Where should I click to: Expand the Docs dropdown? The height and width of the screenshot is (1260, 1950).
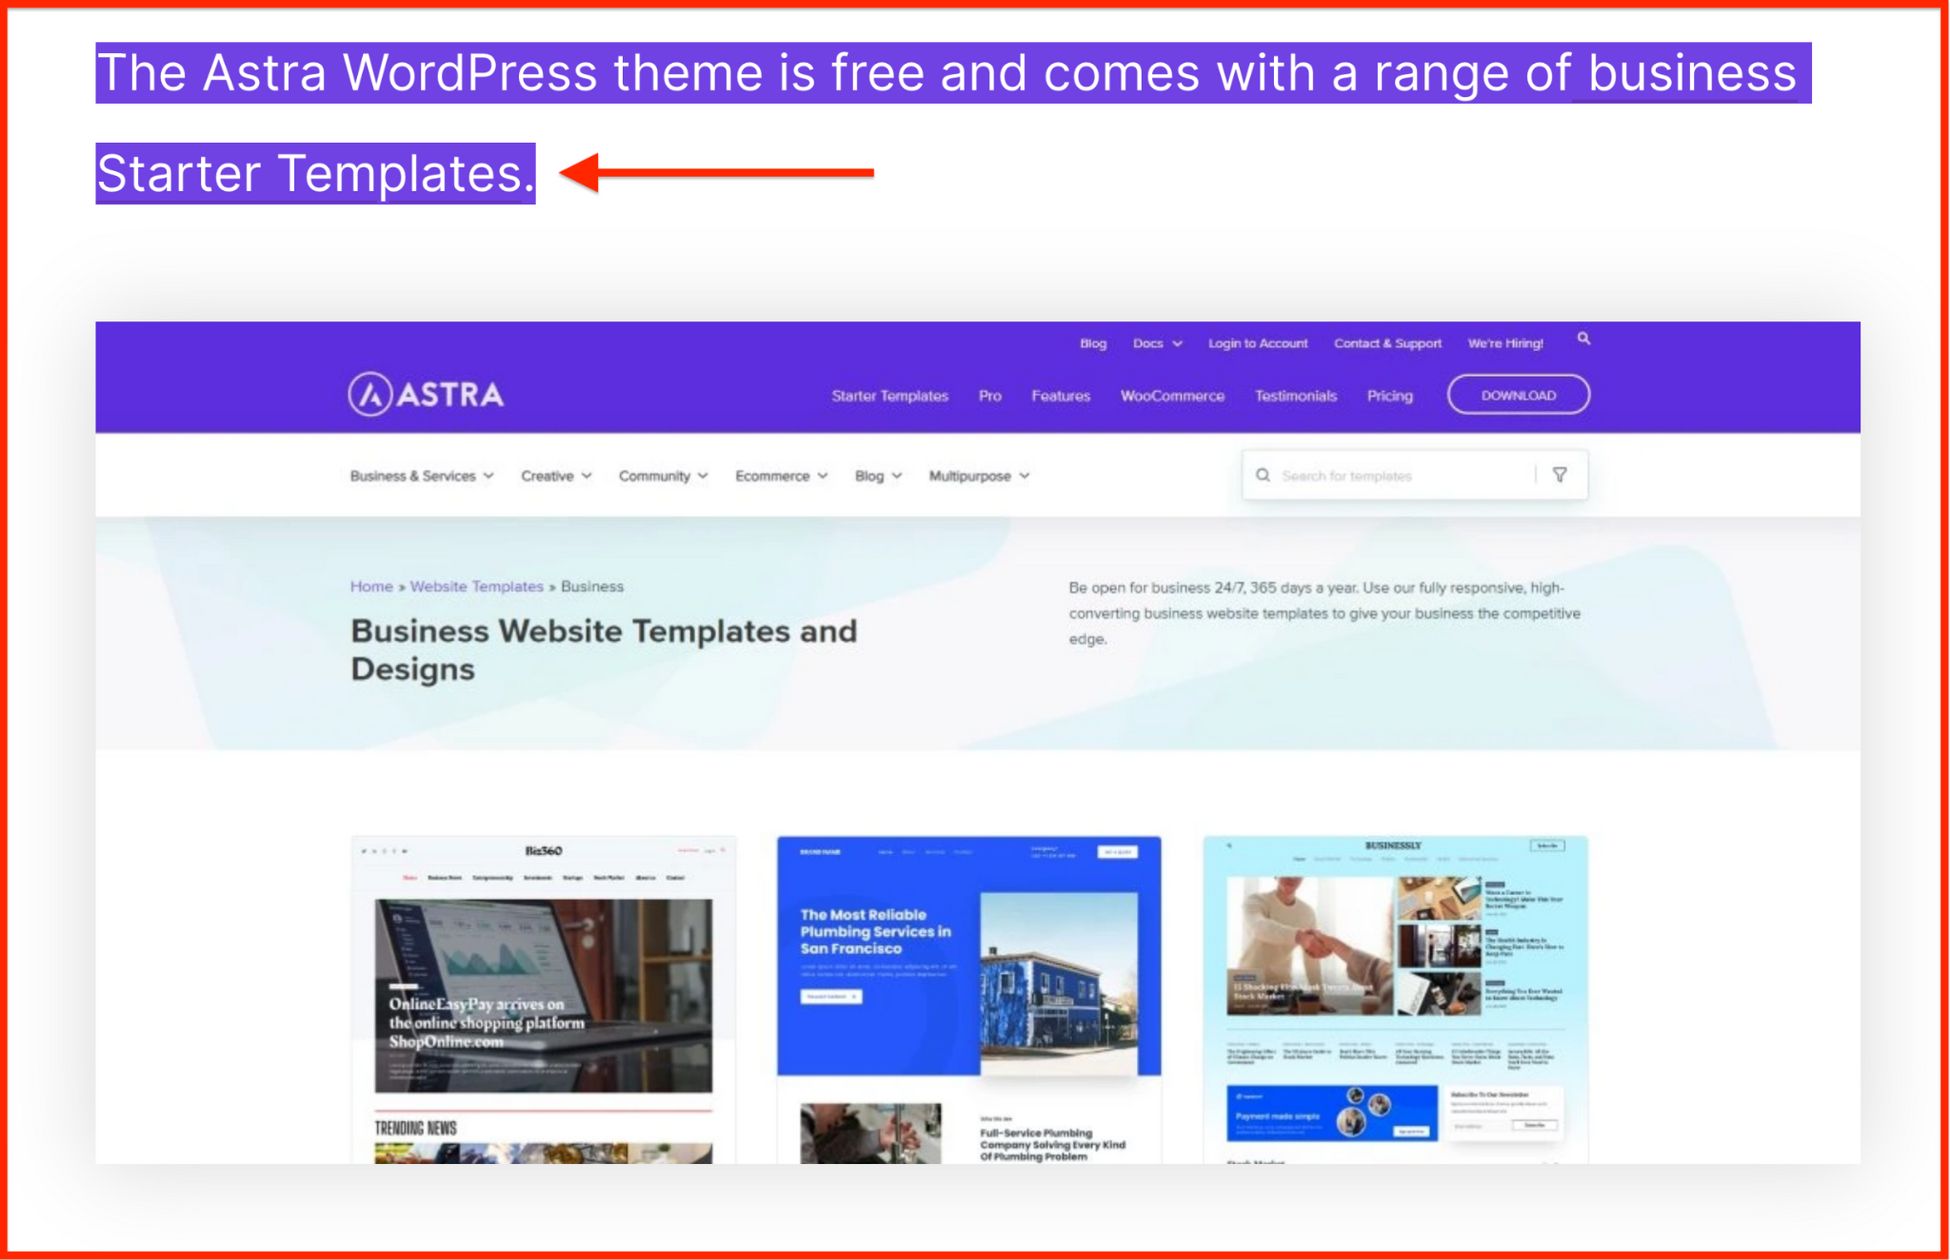coord(1157,343)
